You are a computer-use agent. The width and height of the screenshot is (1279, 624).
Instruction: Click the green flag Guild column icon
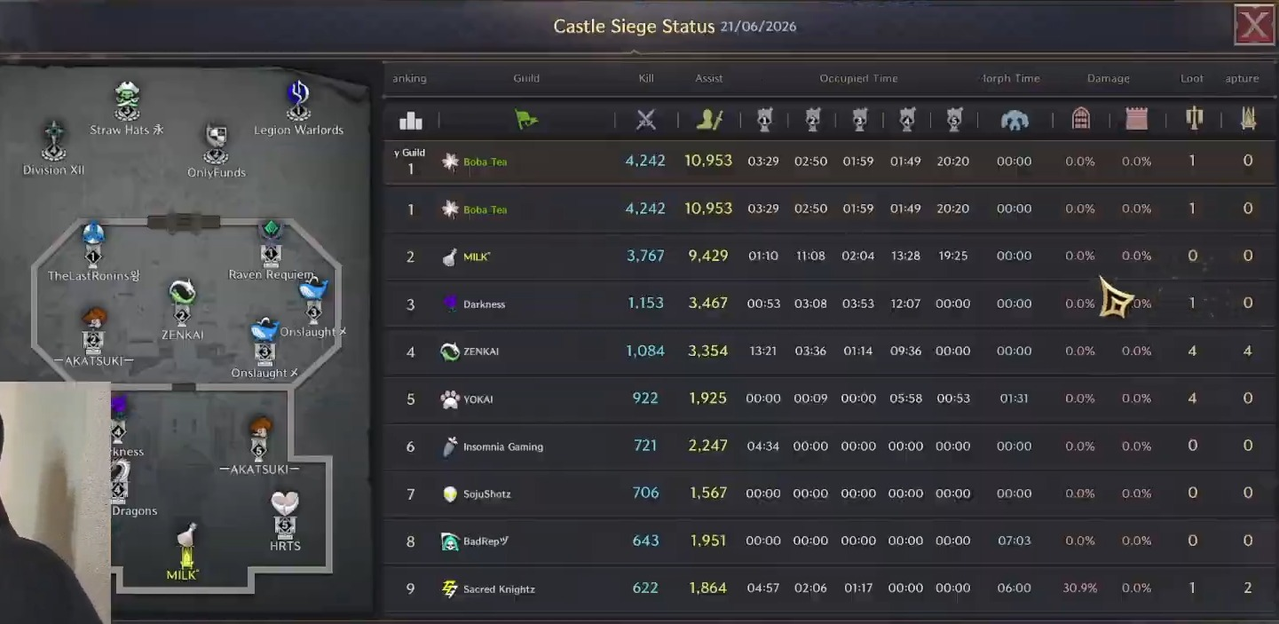pyautogui.click(x=526, y=120)
